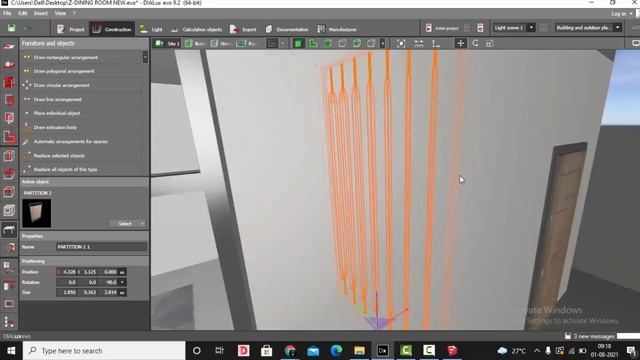Click the Entire project calculation button
Screen dimensions: 640x360
click(x=442, y=28)
